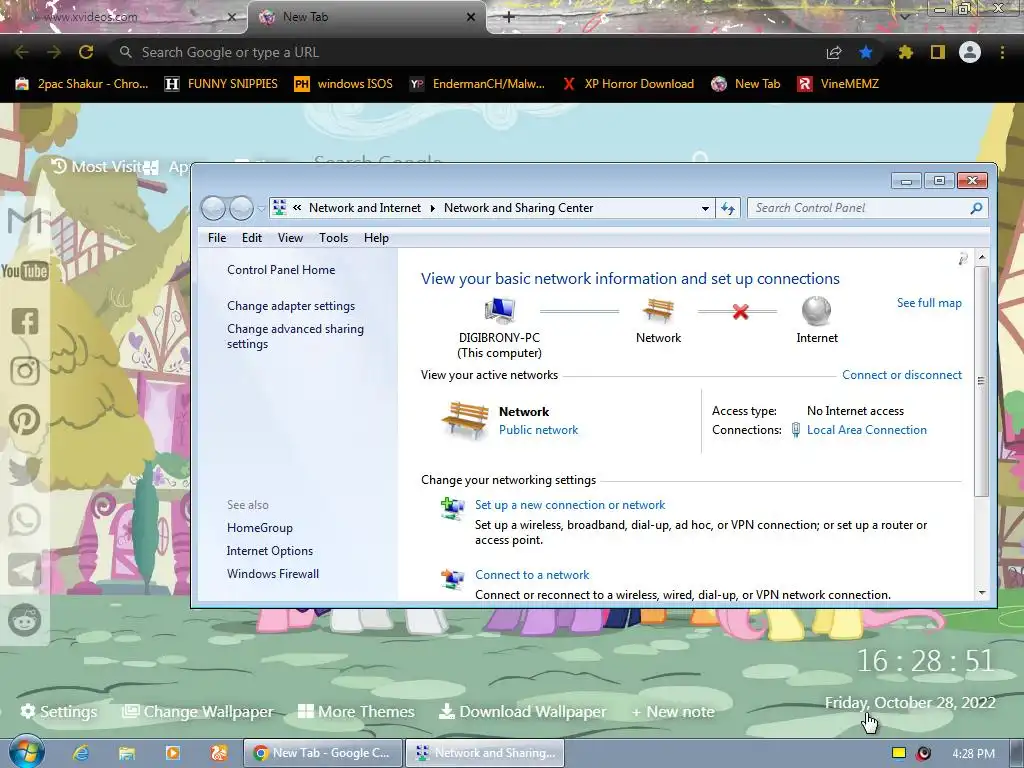Click the share page icon in address bar

834,53
